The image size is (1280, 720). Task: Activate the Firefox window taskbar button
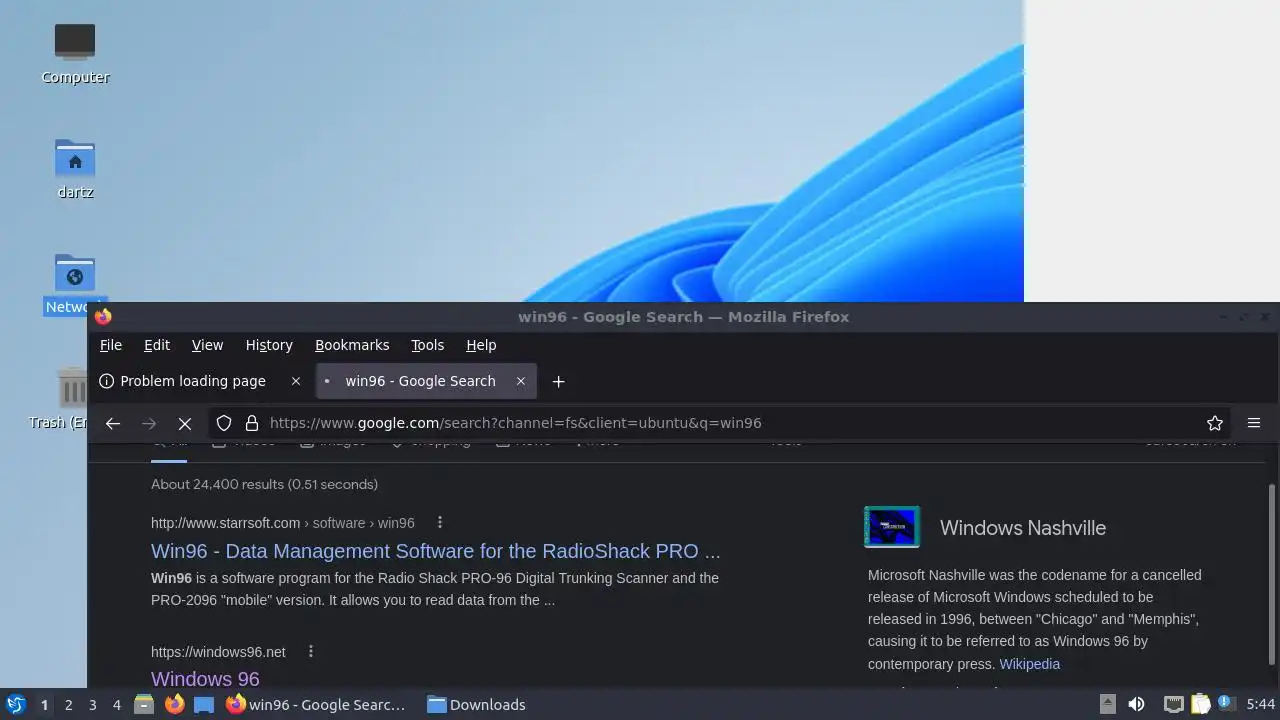[x=317, y=704]
